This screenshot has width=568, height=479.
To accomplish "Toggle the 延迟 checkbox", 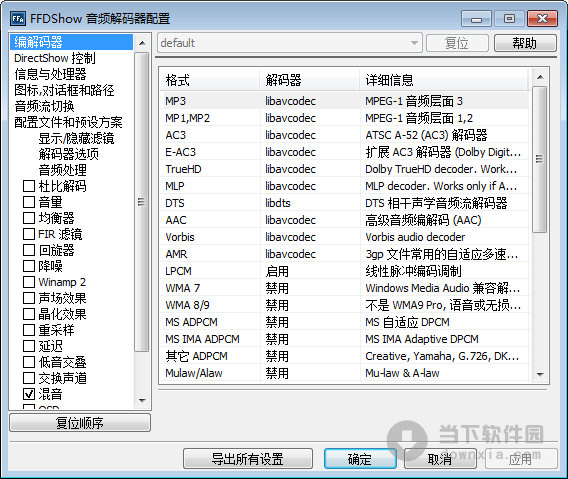I will (29, 346).
